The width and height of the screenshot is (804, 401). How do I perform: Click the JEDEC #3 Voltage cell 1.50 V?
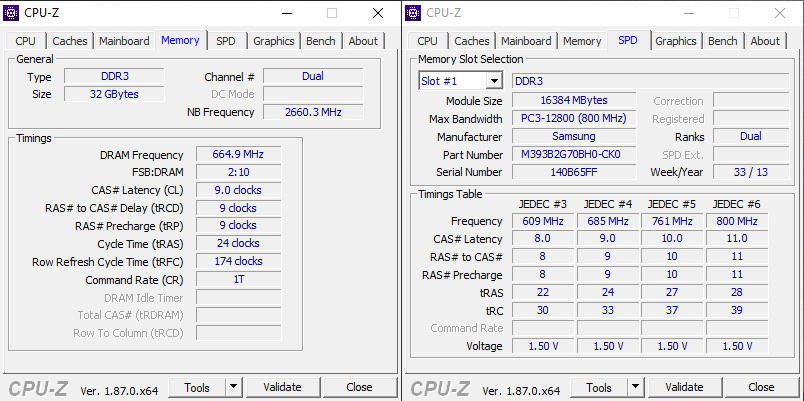(543, 346)
